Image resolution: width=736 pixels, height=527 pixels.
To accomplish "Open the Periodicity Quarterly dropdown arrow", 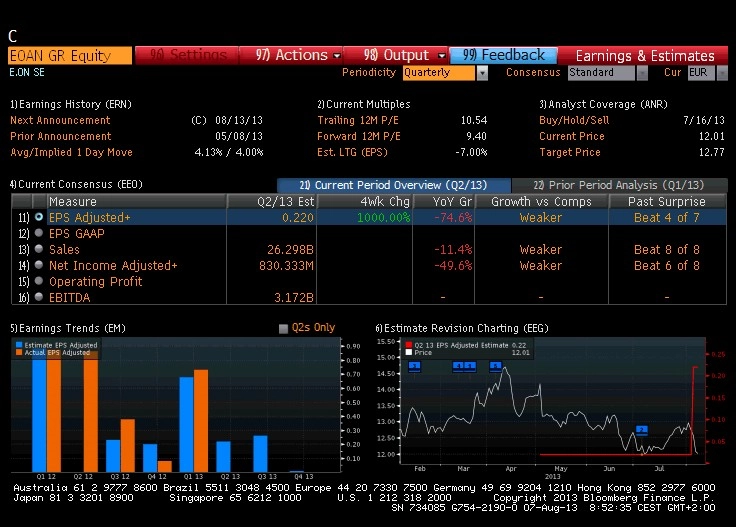I will point(482,73).
